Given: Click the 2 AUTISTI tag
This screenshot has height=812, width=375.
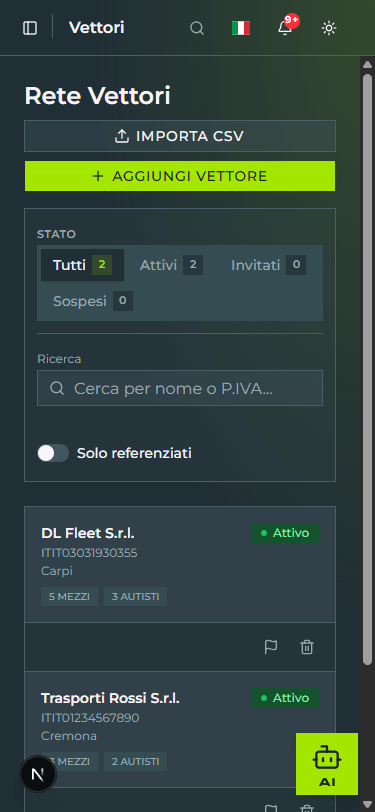Looking at the screenshot, I should tap(136, 762).
